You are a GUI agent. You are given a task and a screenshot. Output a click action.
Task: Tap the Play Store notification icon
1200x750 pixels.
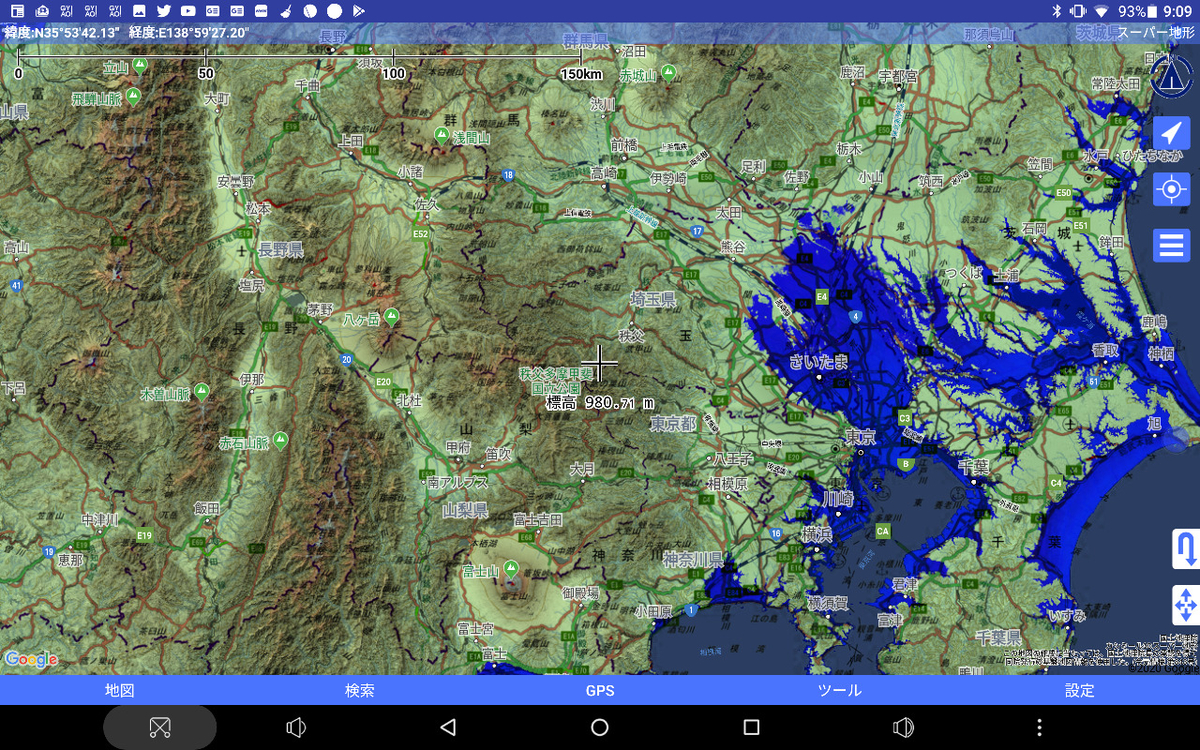pos(358,10)
